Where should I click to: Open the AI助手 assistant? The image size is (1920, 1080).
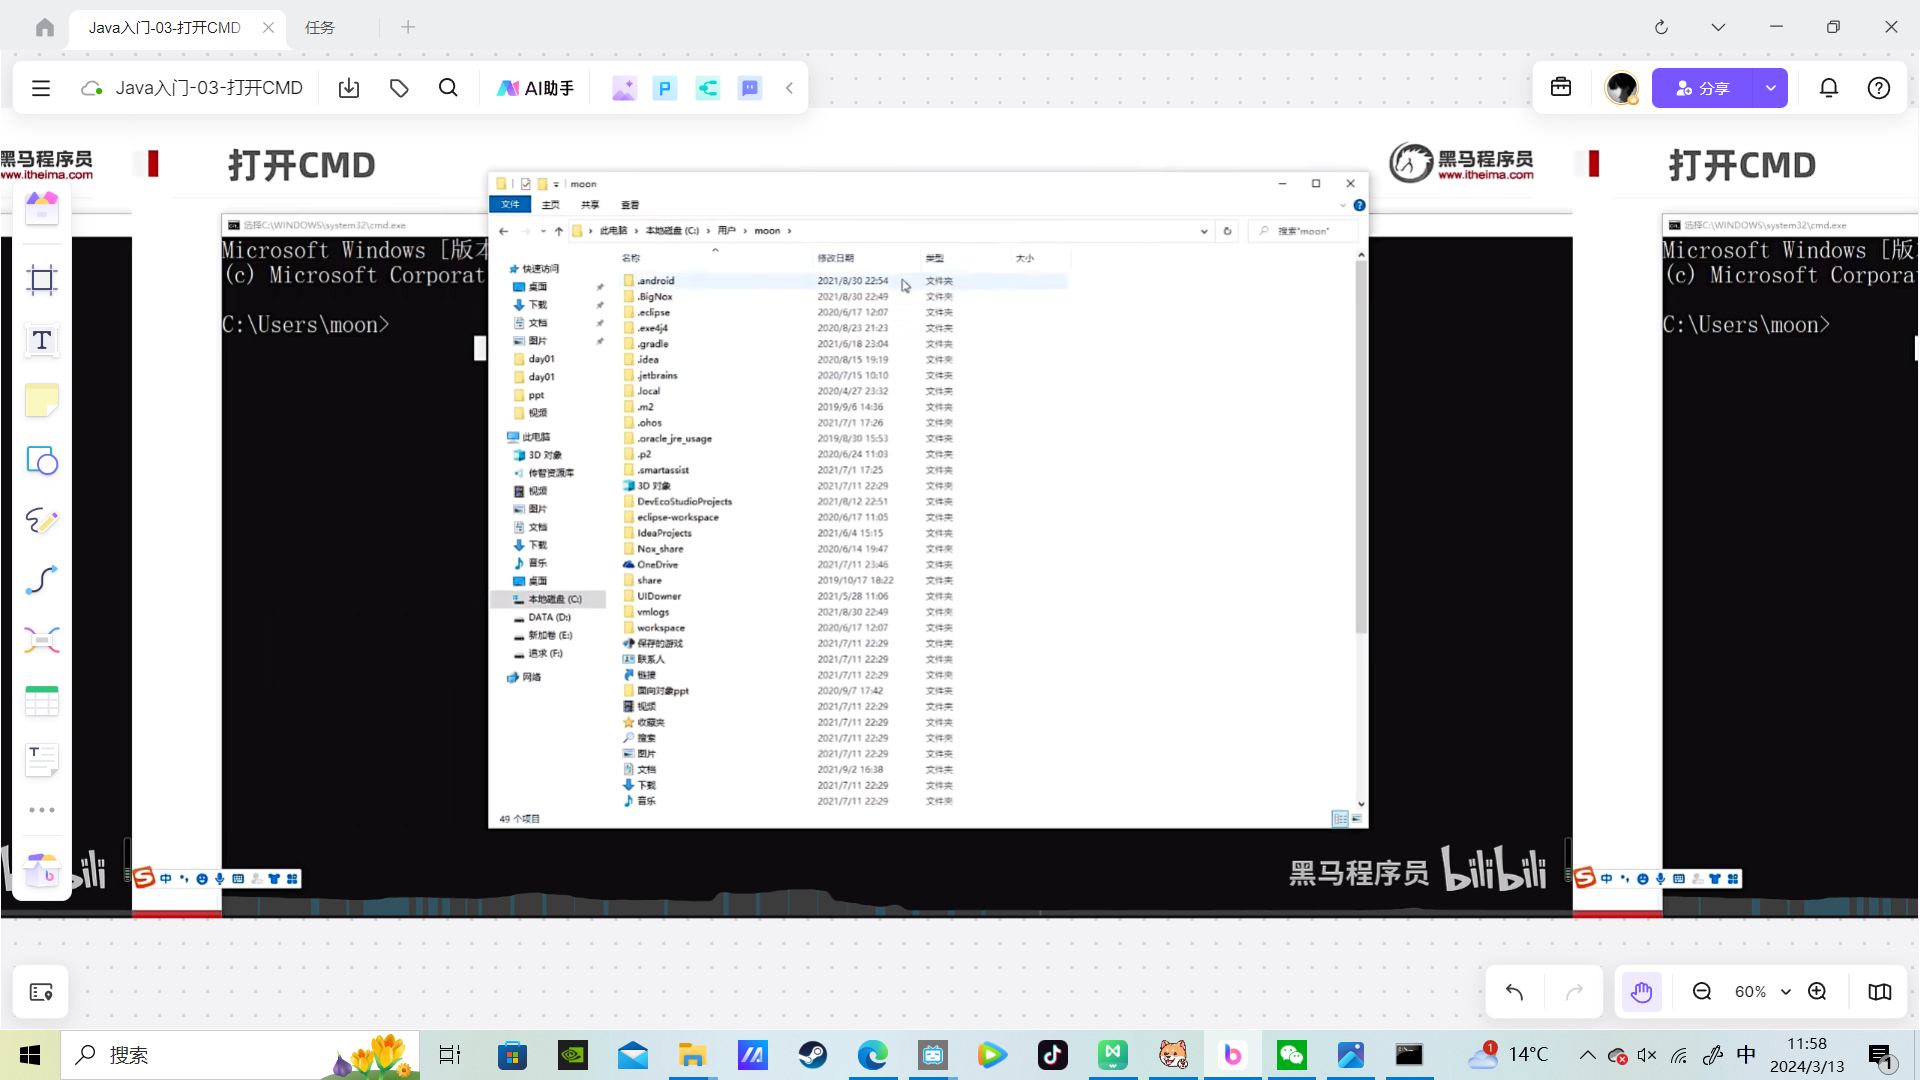535,88
